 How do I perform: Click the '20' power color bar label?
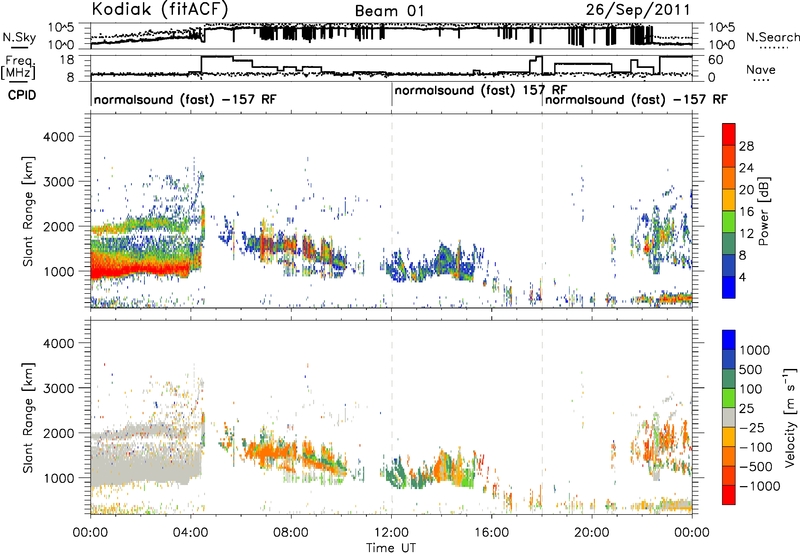tap(746, 190)
